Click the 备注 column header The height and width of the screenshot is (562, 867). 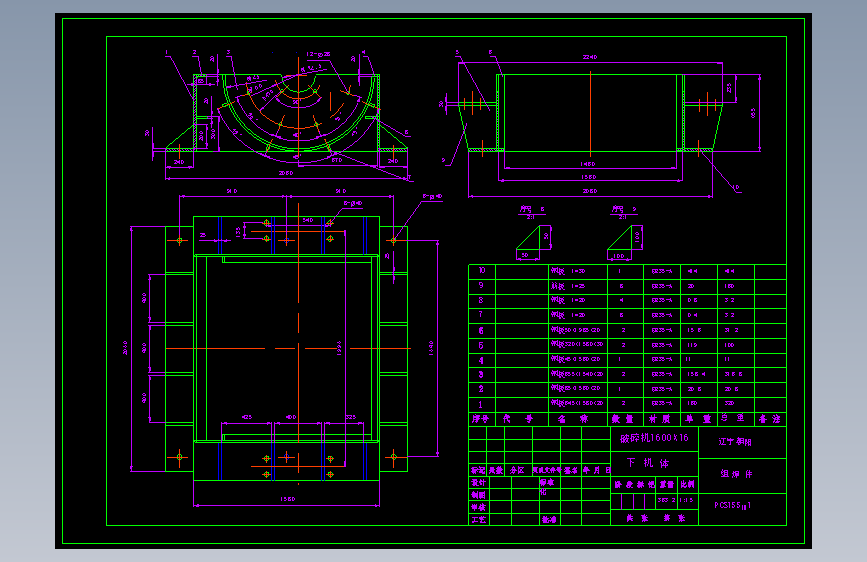(x=769, y=419)
